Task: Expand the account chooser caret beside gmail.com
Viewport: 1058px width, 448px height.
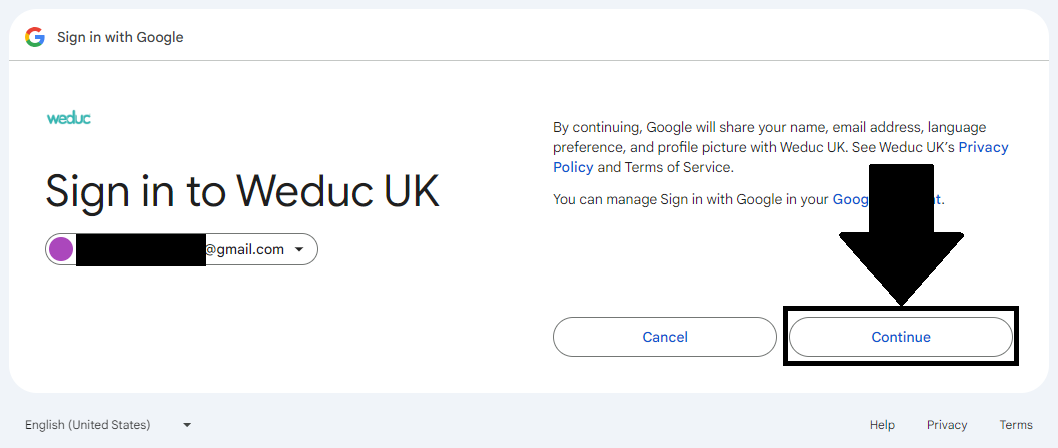Action: 299,249
